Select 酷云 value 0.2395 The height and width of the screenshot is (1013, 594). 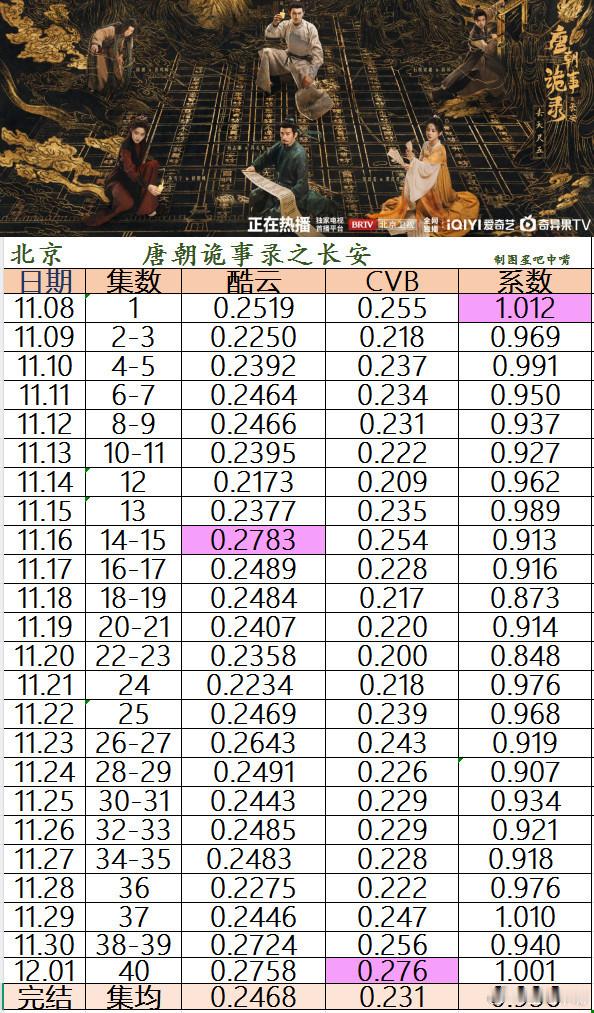click(x=253, y=454)
